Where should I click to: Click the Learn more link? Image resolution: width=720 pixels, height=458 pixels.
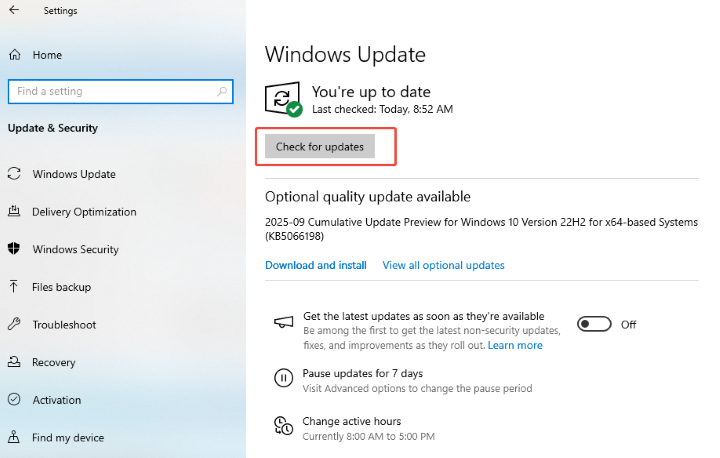pyautogui.click(x=515, y=345)
